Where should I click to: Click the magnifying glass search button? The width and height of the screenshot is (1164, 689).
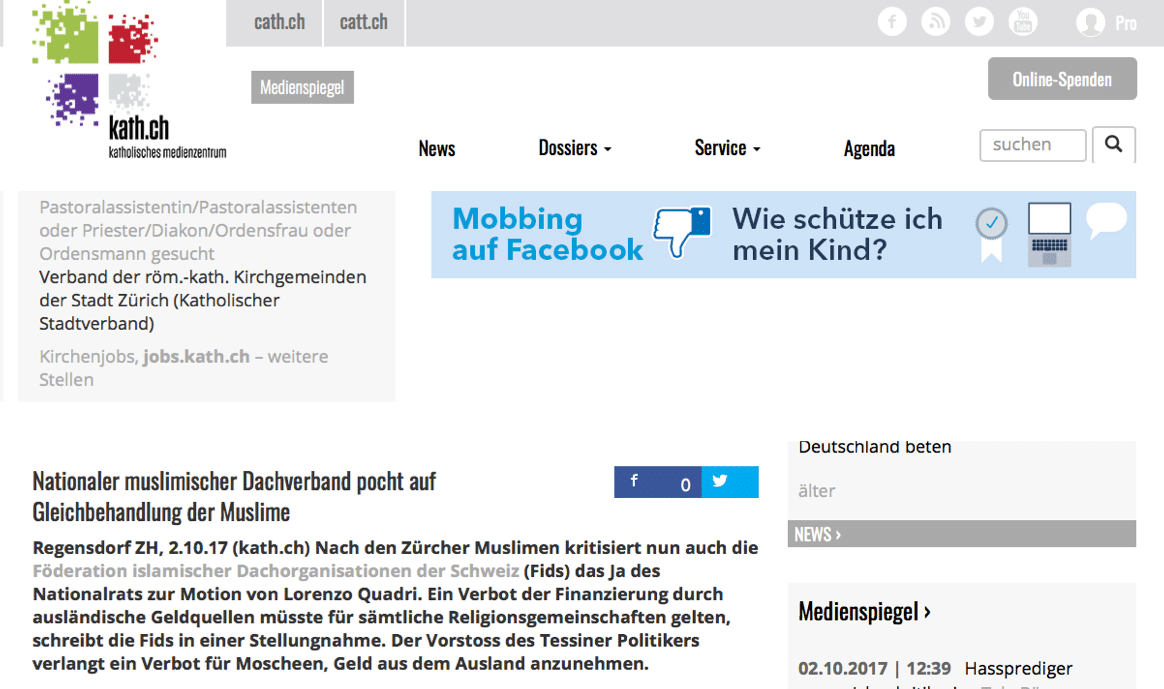(1114, 145)
